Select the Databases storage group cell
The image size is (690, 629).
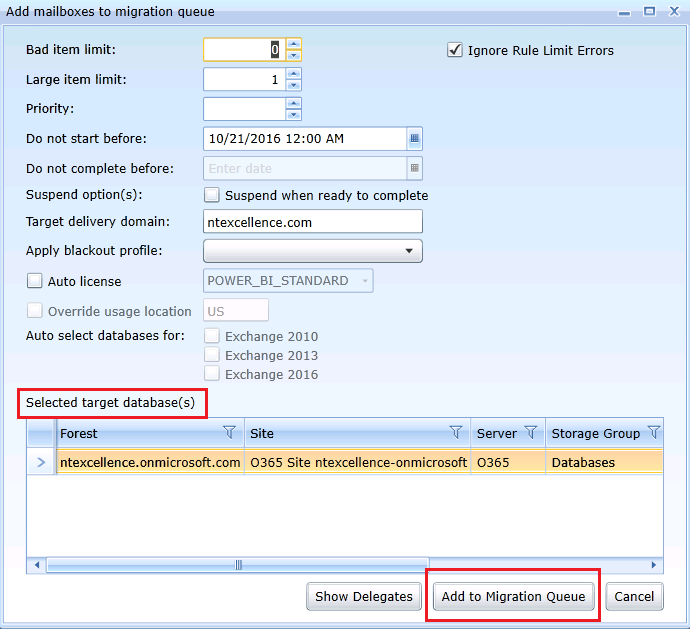[605, 462]
